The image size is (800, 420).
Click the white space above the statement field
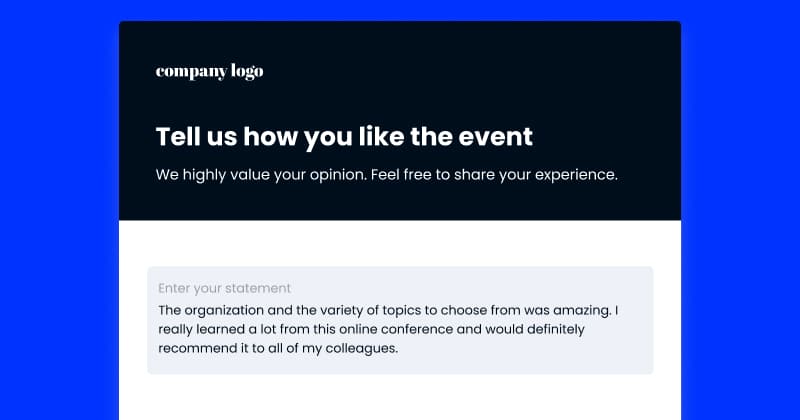[x=400, y=243]
